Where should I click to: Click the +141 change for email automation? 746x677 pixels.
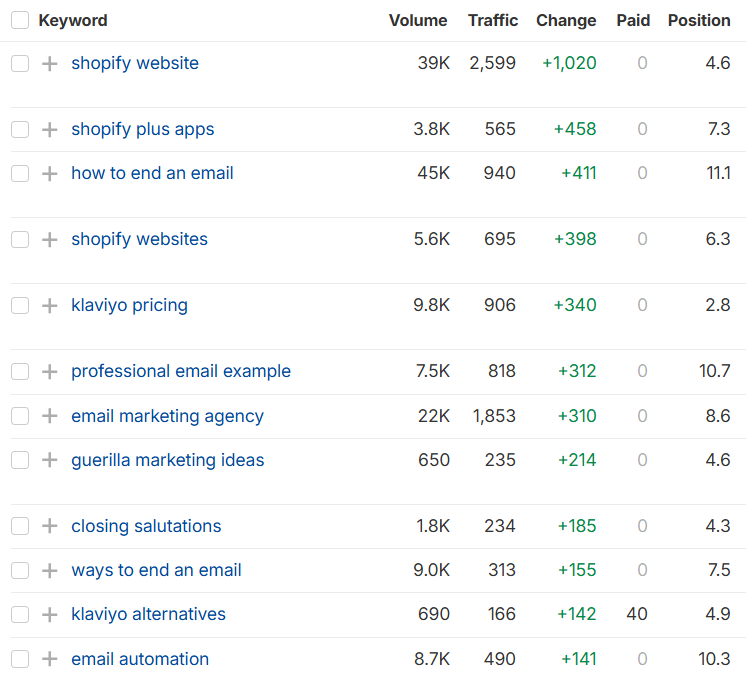tap(579, 659)
